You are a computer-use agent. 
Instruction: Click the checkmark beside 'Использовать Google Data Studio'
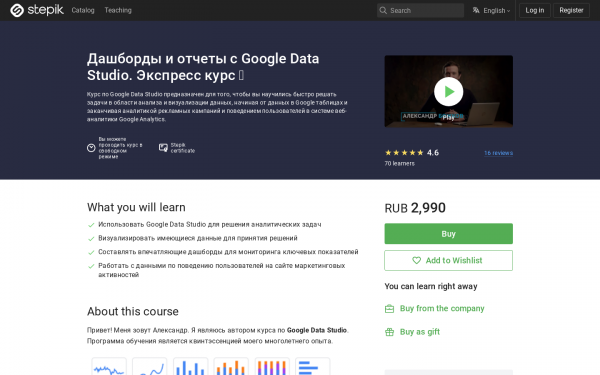pyautogui.click(x=91, y=225)
